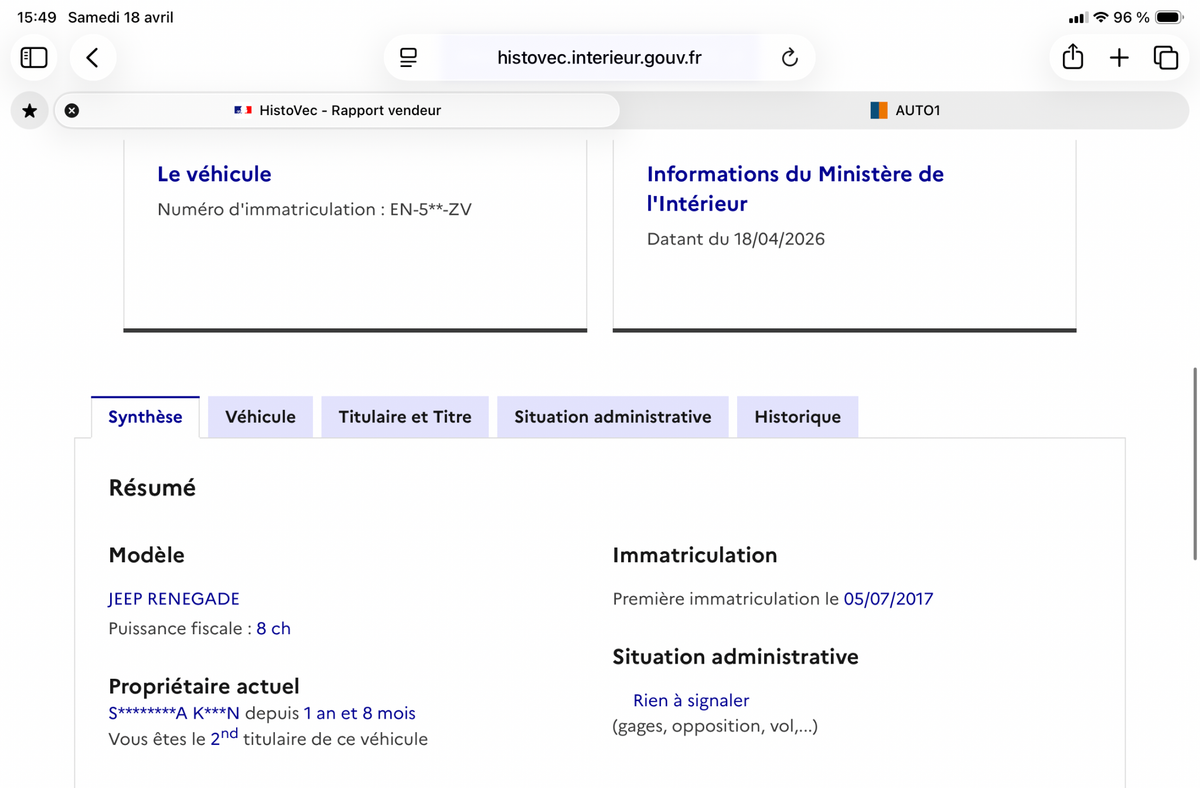Open bookmarks star icon
1200x788 pixels.
tap(29, 110)
